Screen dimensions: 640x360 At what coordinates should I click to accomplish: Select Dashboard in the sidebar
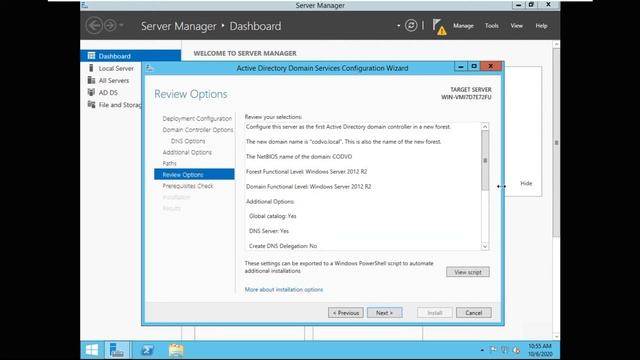131,56
